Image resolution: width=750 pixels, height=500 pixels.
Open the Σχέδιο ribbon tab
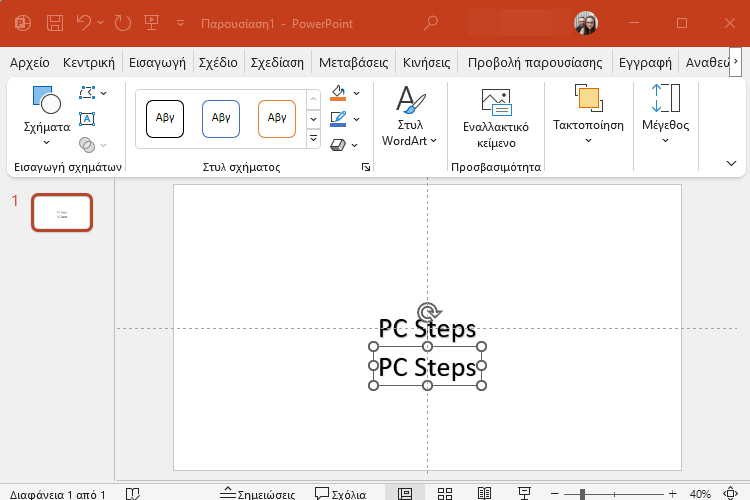tap(218, 63)
